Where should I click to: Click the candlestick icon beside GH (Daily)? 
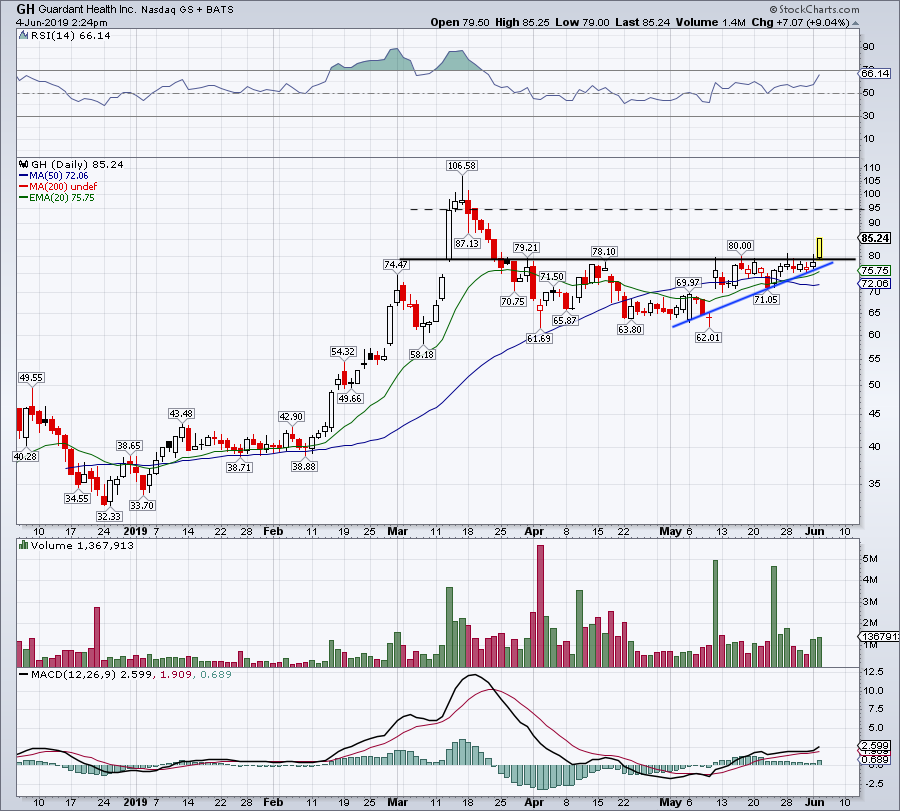tap(24, 164)
